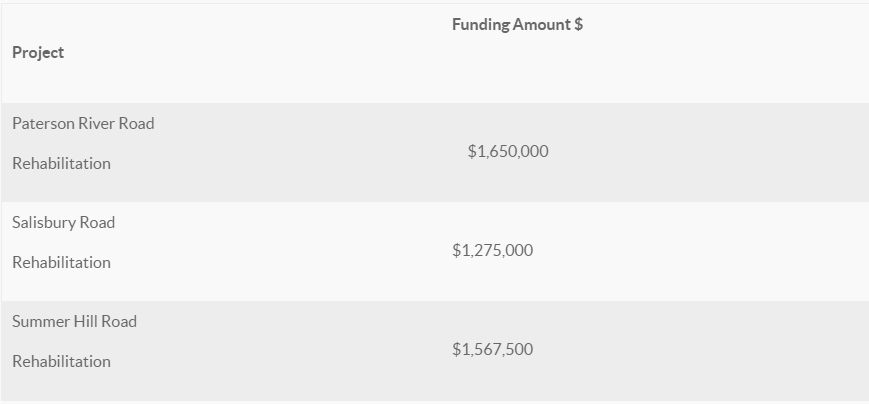Select the Summer Hill Road text
The height and width of the screenshot is (404, 869).
click(74, 321)
